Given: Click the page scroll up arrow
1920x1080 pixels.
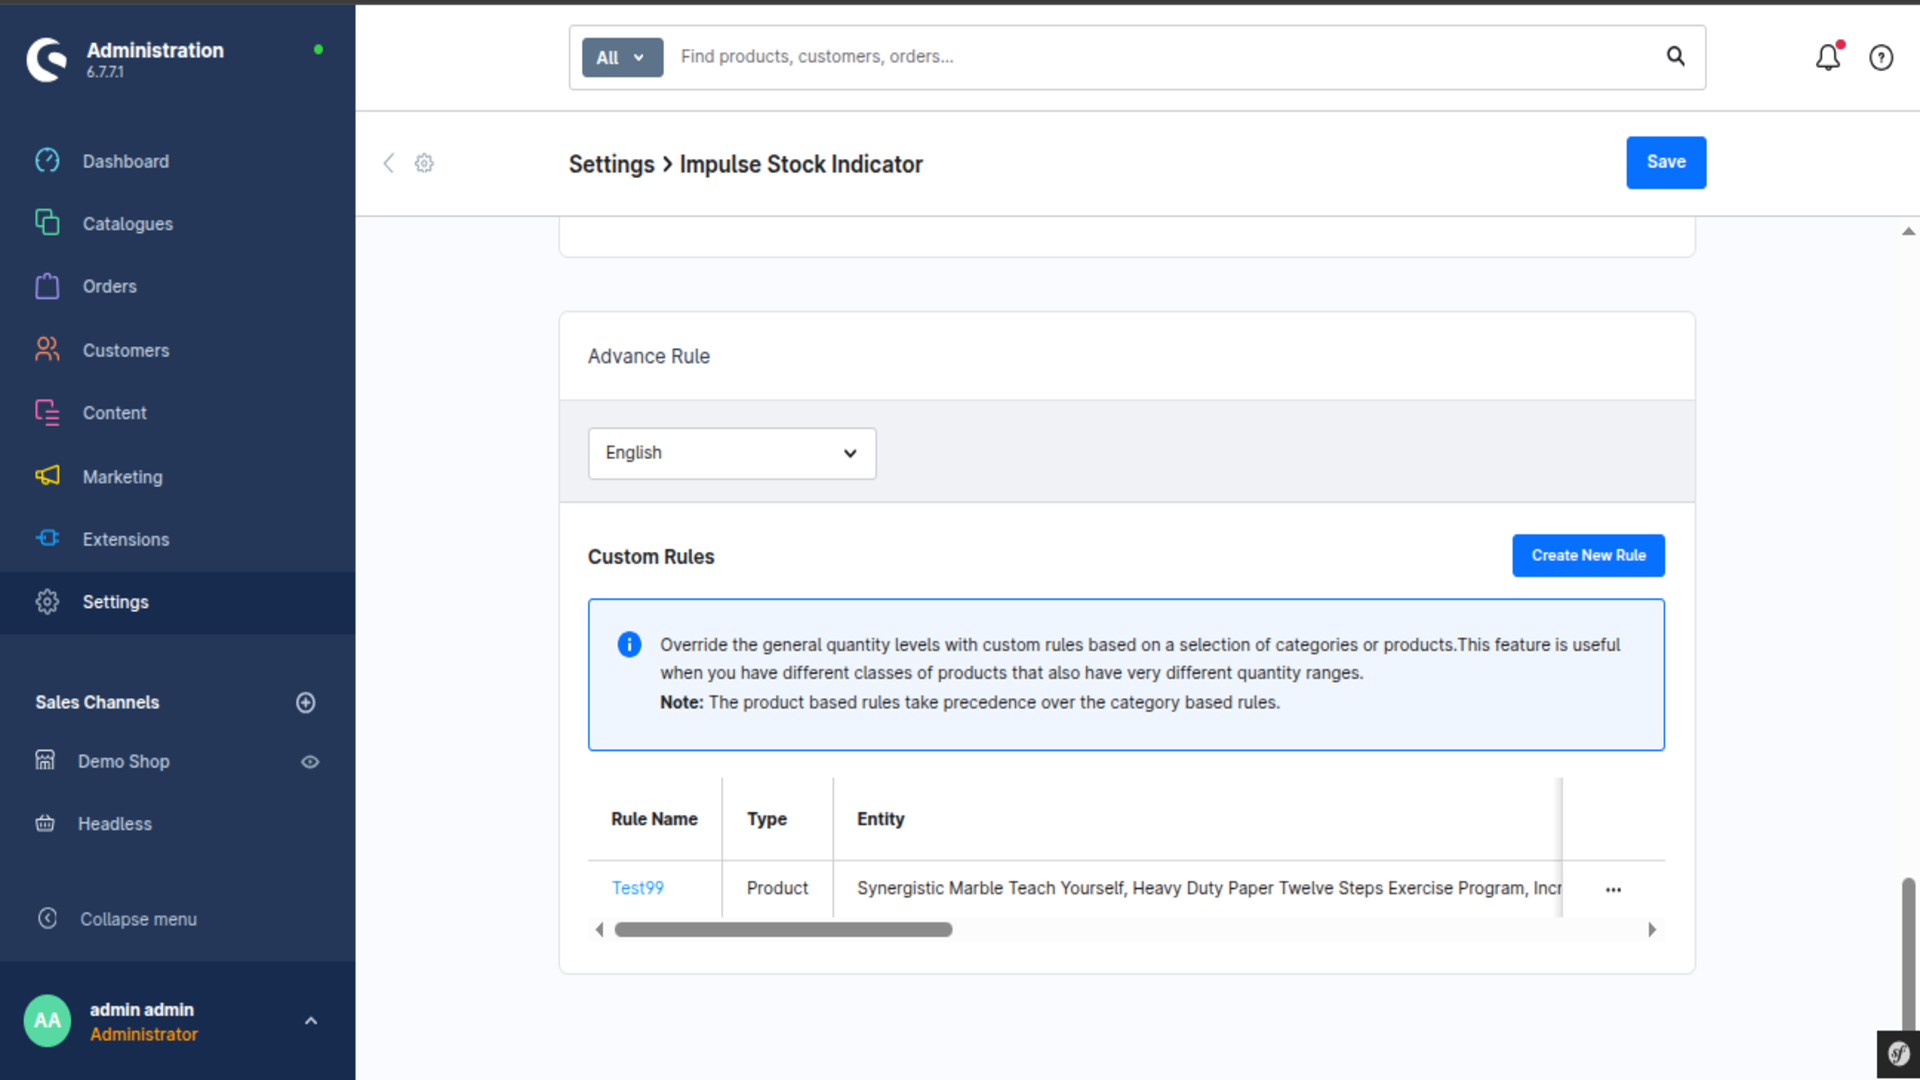Looking at the screenshot, I should tap(1908, 231).
